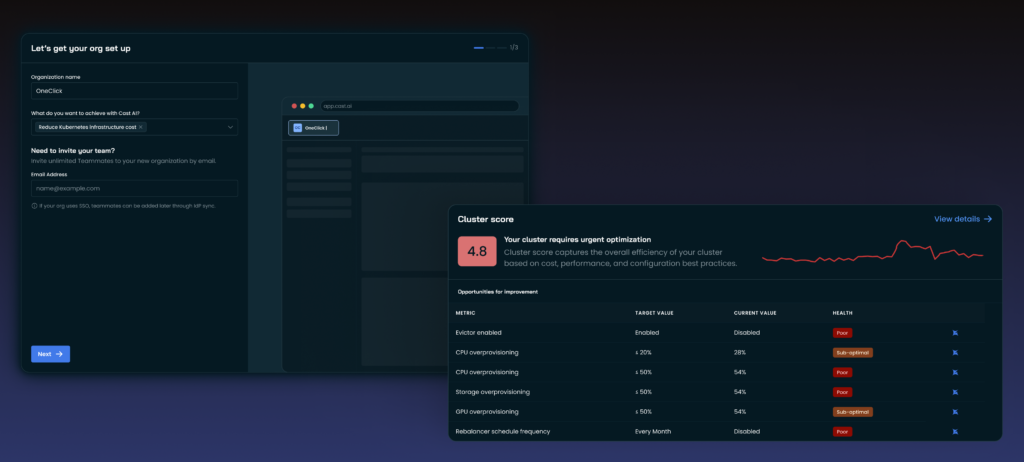
Task: Click the red dot in the browser mockup
Action: click(x=294, y=106)
